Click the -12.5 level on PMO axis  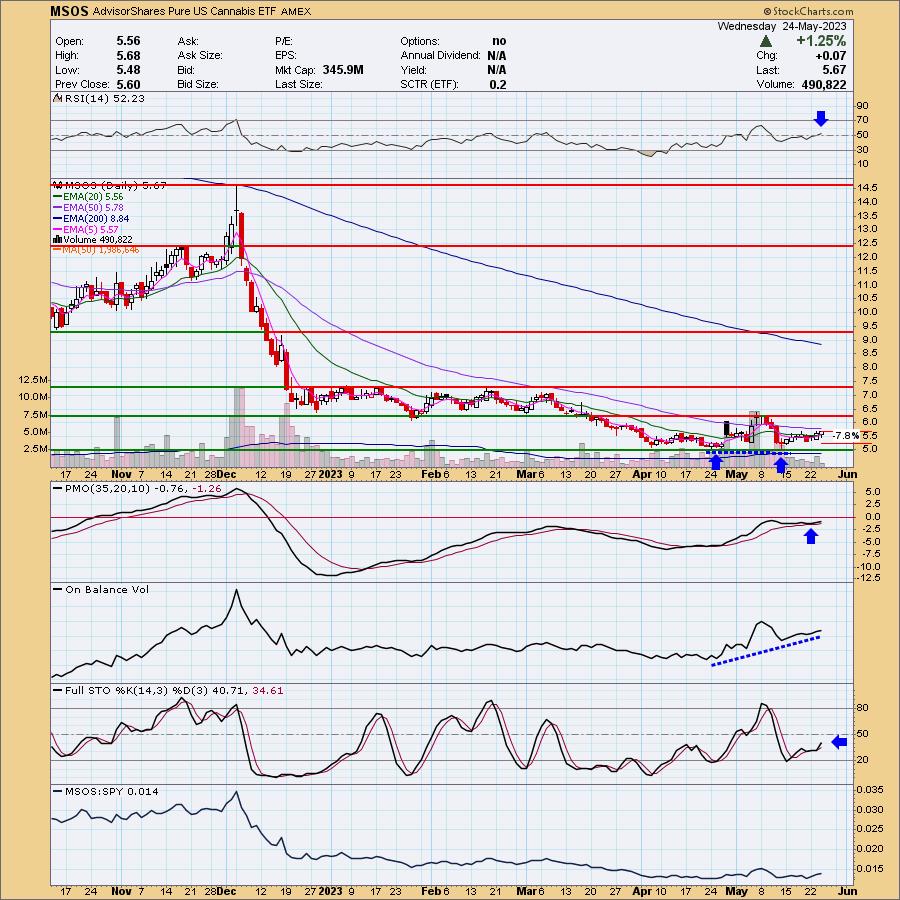click(868, 578)
